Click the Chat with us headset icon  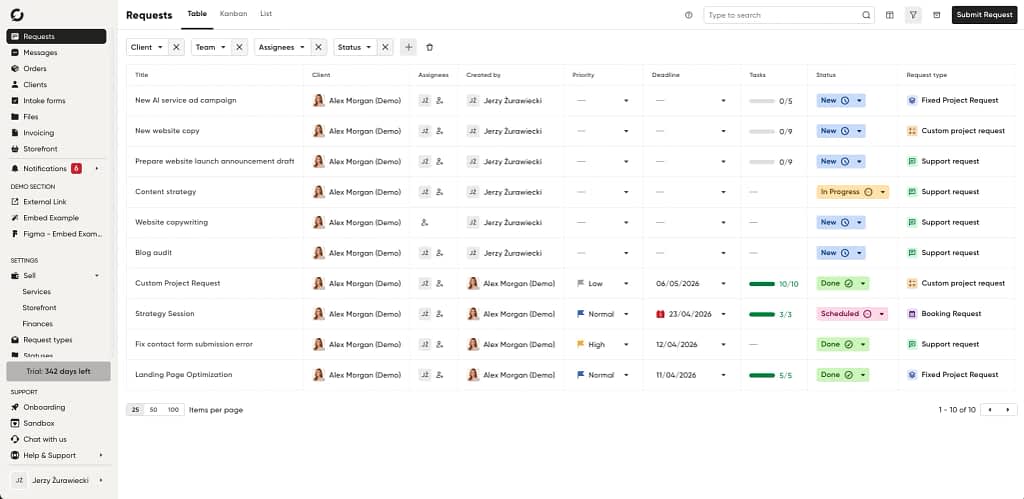pos(15,440)
